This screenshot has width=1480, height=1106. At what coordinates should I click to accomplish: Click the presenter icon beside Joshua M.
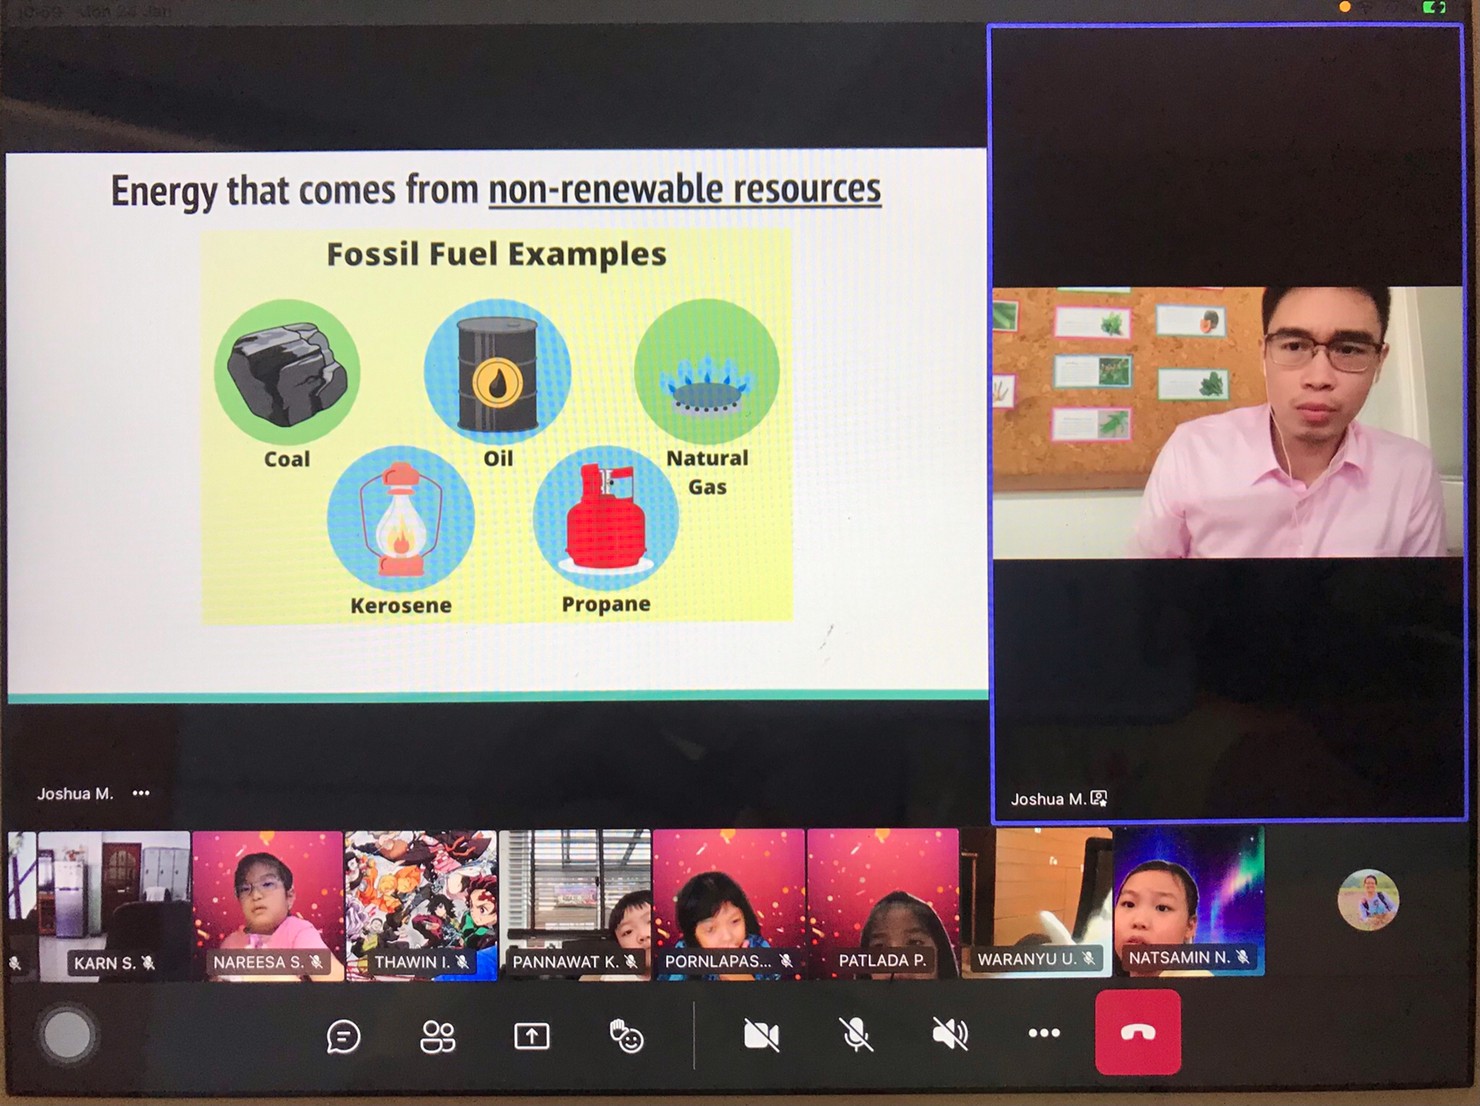point(1099,798)
